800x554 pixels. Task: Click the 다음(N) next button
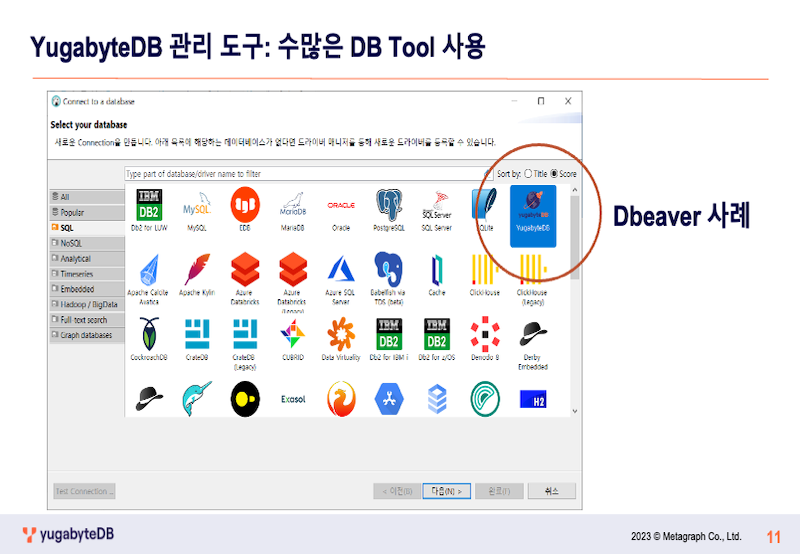[446, 491]
